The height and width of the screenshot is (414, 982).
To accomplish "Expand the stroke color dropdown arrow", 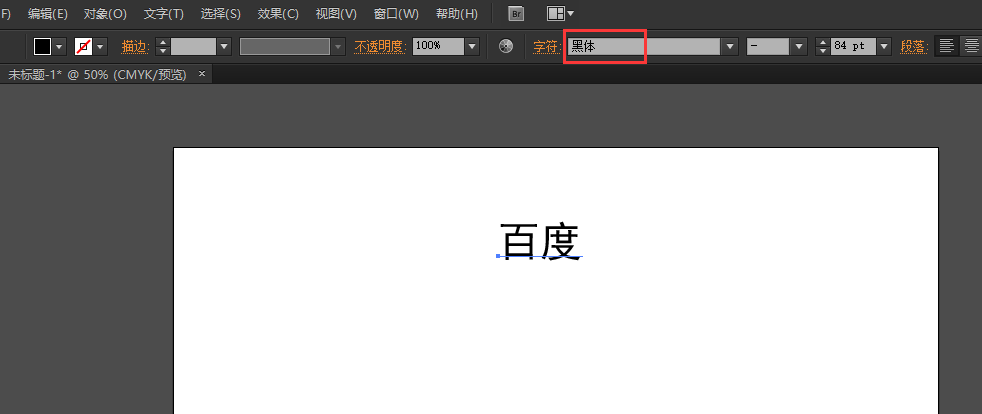I will pos(101,46).
